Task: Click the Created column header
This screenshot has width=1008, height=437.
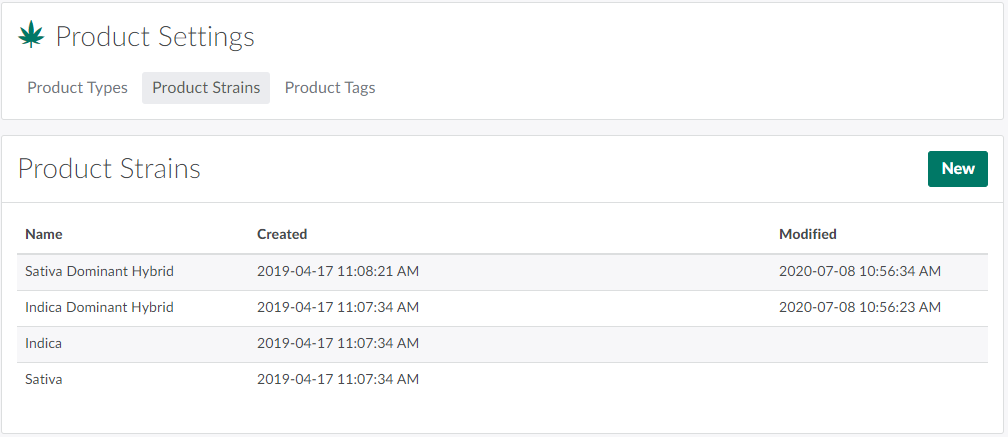Action: tap(282, 234)
